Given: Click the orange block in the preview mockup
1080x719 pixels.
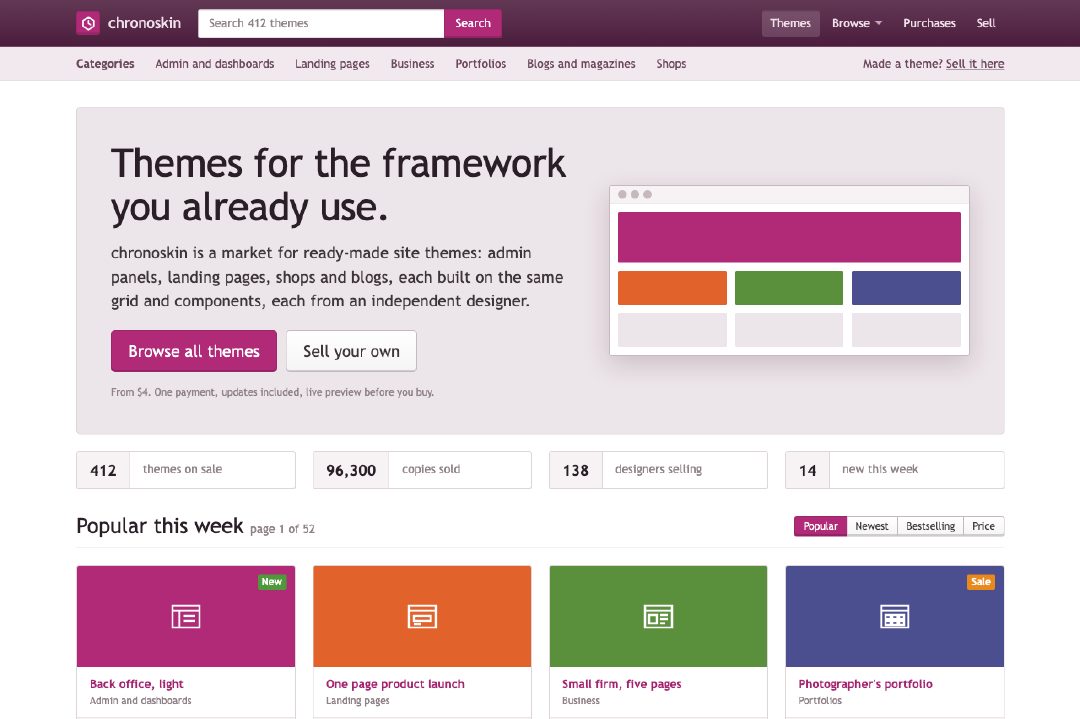Looking at the screenshot, I should (672, 288).
